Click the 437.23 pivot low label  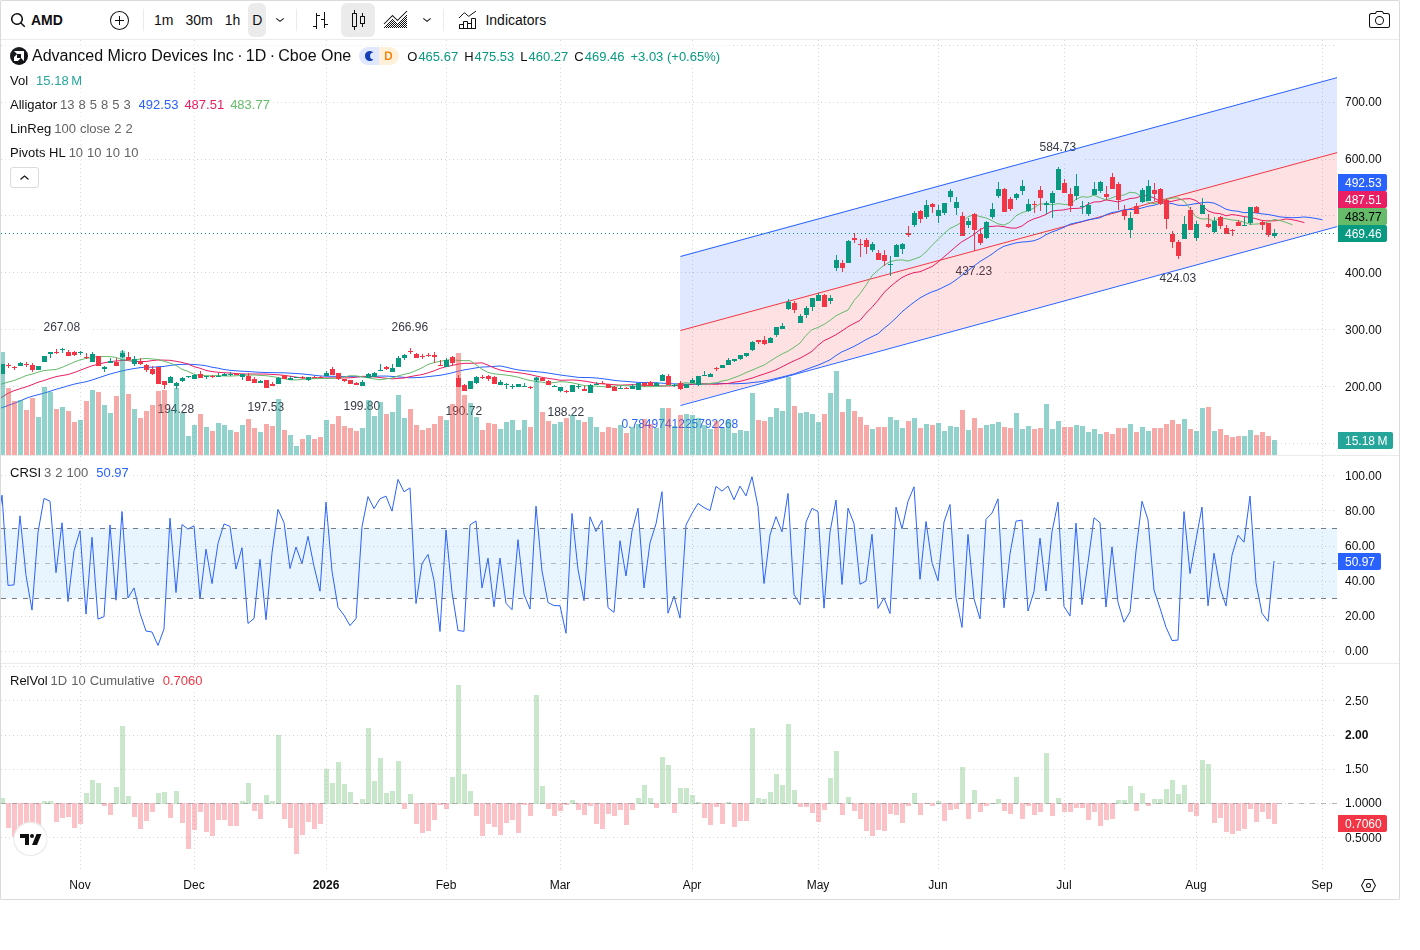pos(974,271)
